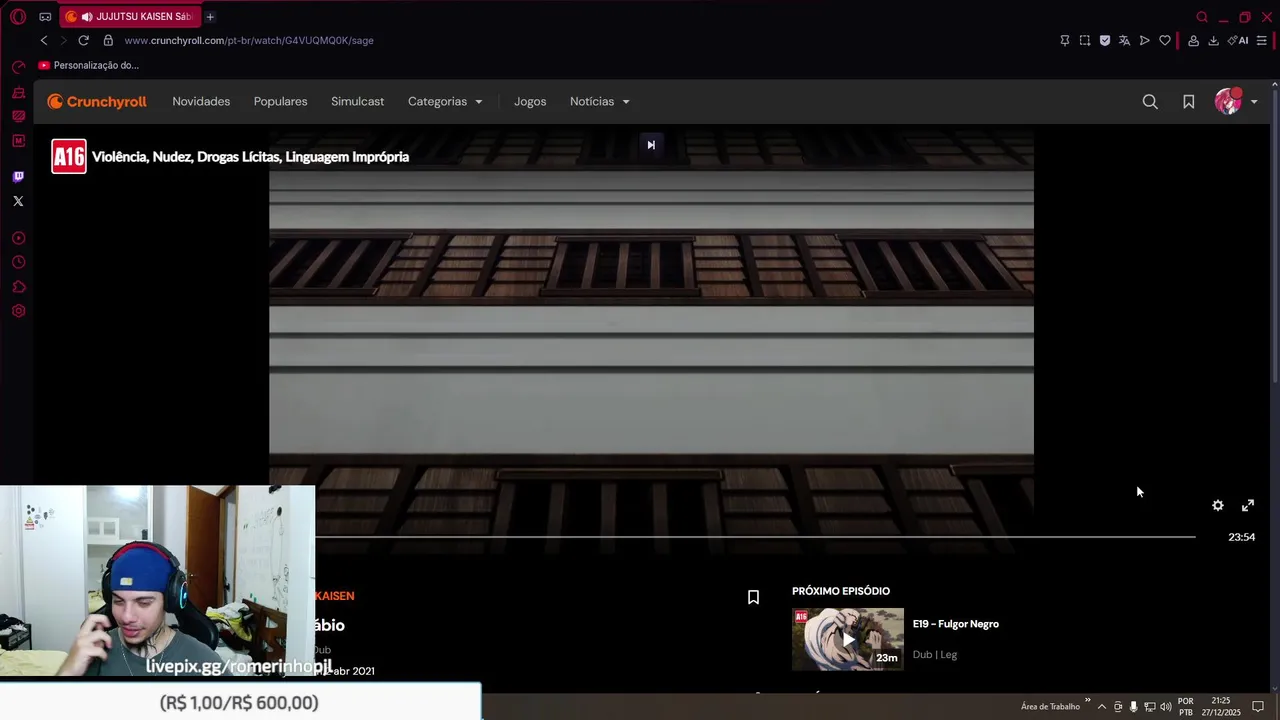Toggle the ad blocker shield
Image resolution: width=1280 pixels, height=720 pixels.
(1105, 40)
